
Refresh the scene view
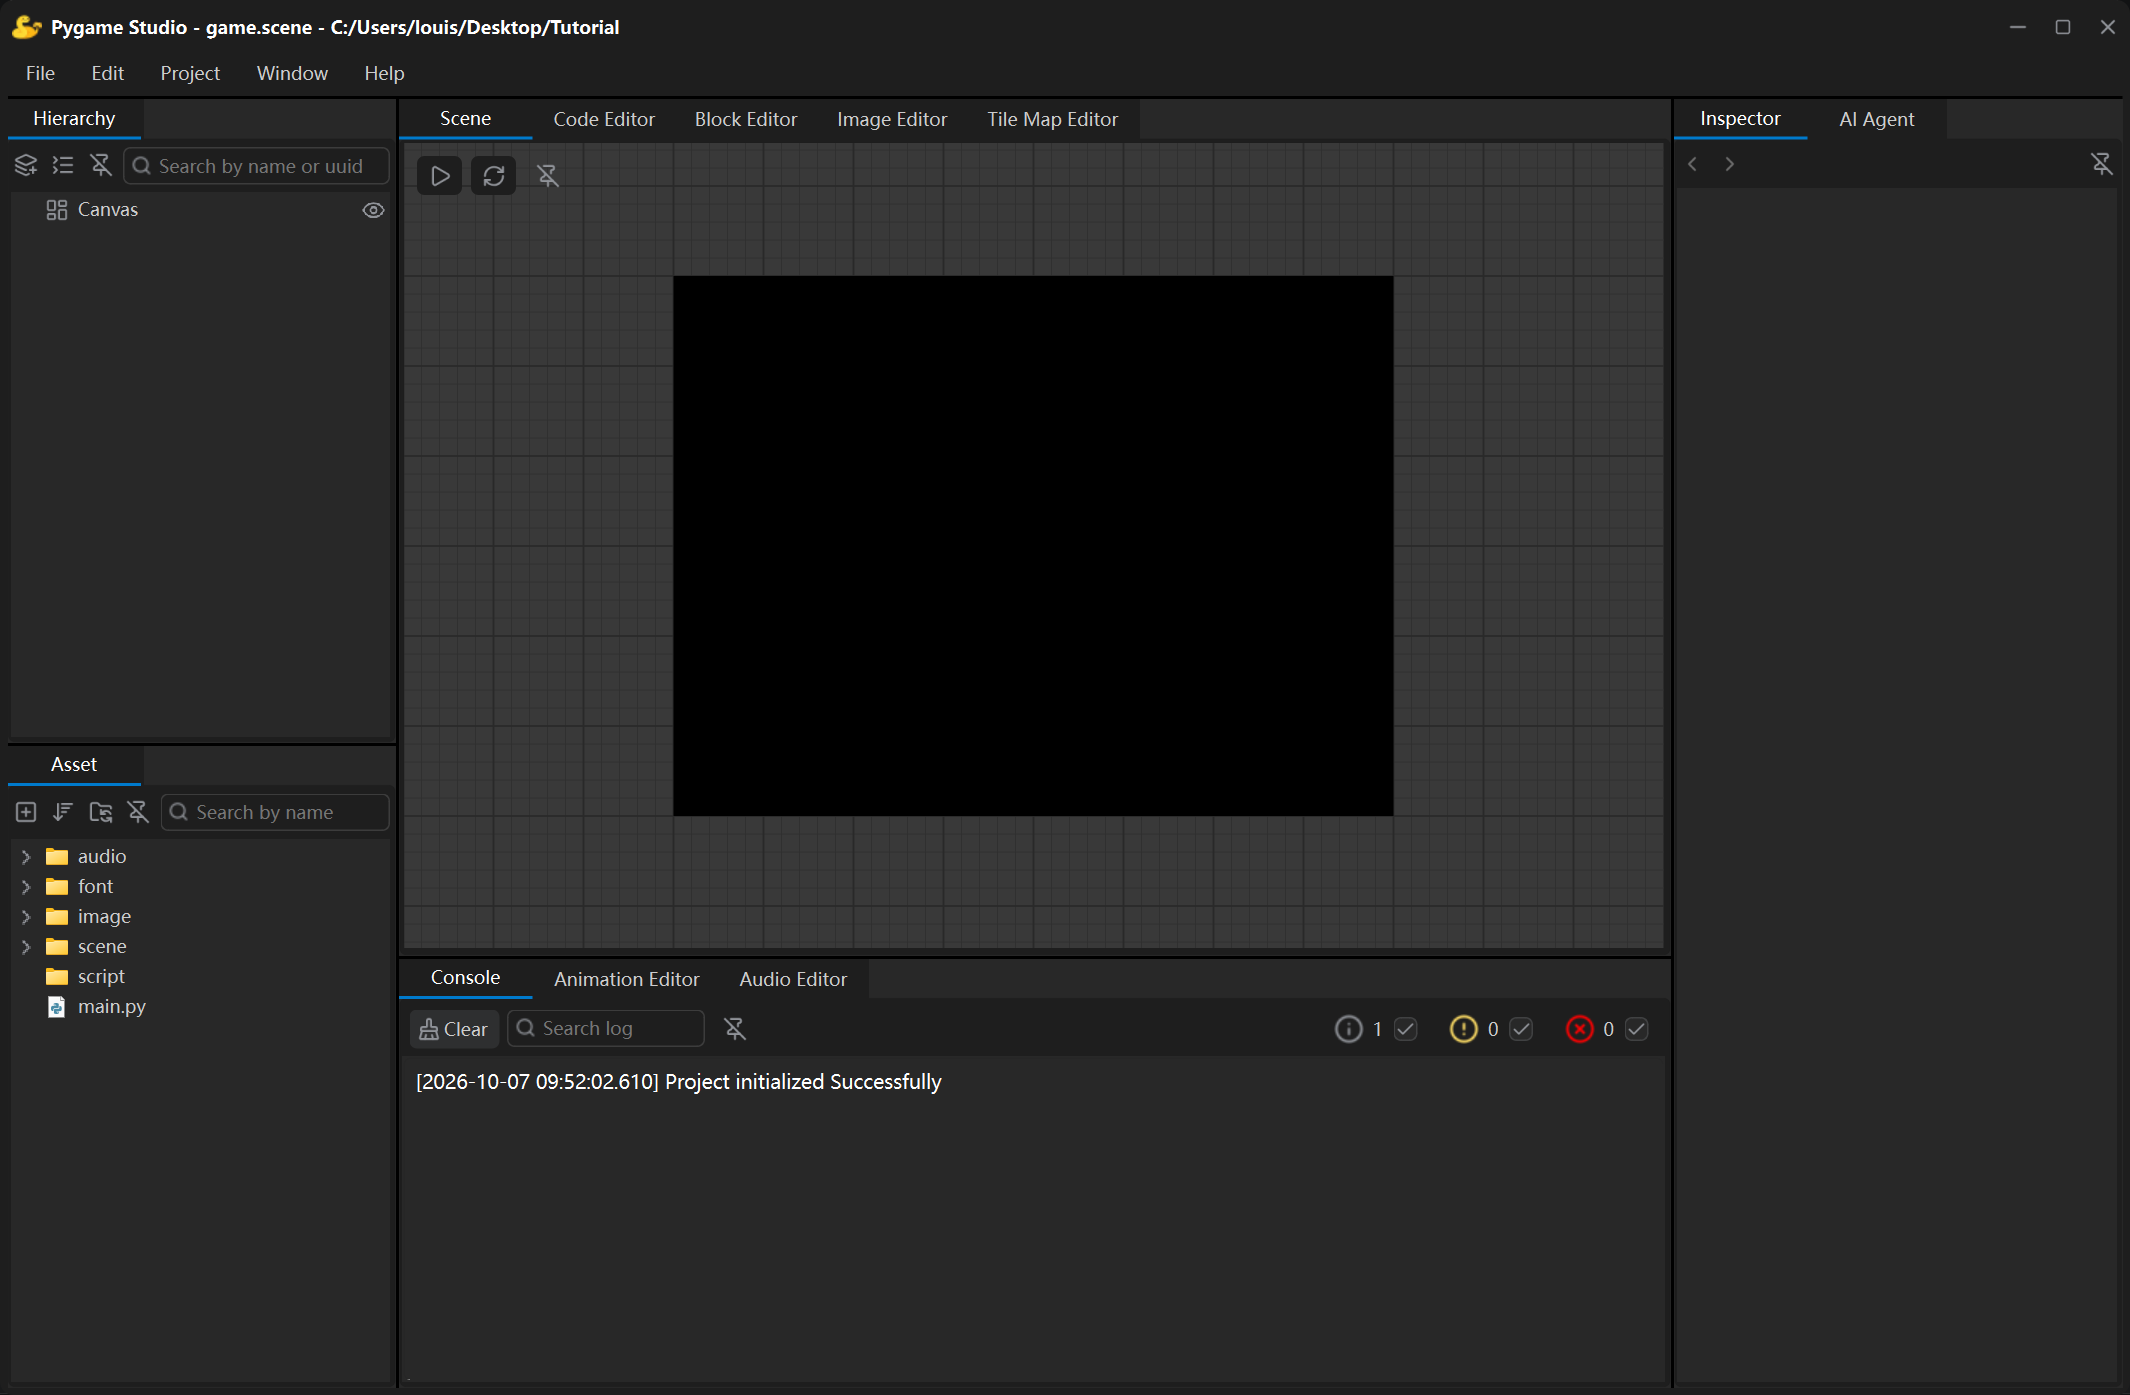[x=494, y=176]
